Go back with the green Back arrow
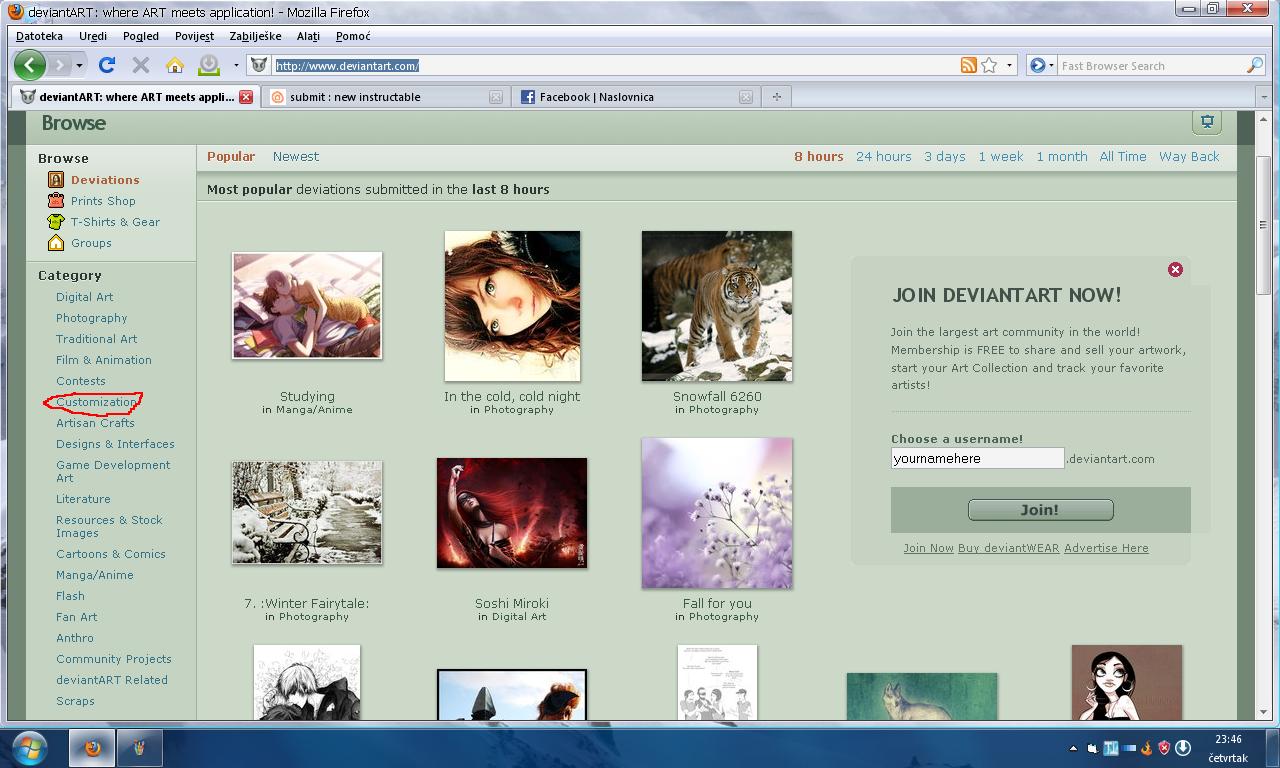The height and width of the screenshot is (768, 1280). tap(30, 65)
